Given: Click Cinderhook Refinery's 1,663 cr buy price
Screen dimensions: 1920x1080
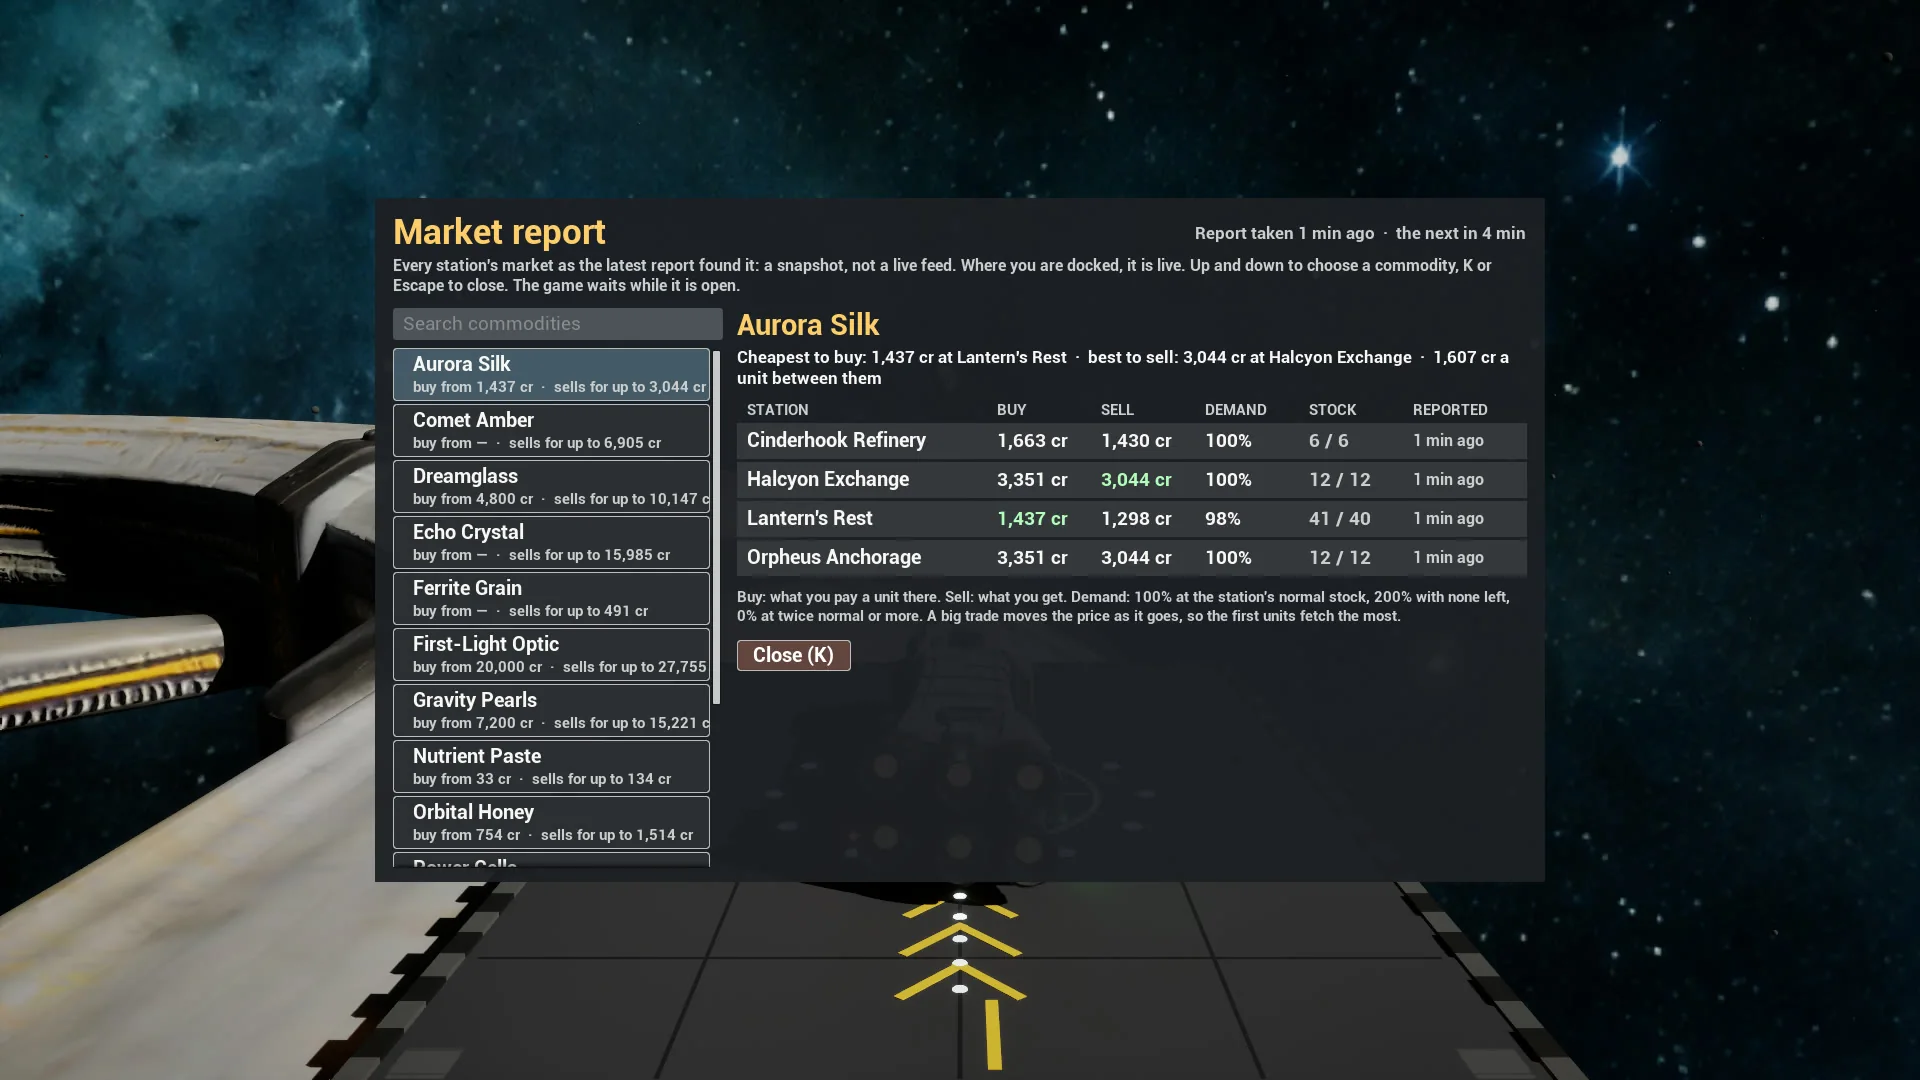Looking at the screenshot, I should (x=1032, y=441).
